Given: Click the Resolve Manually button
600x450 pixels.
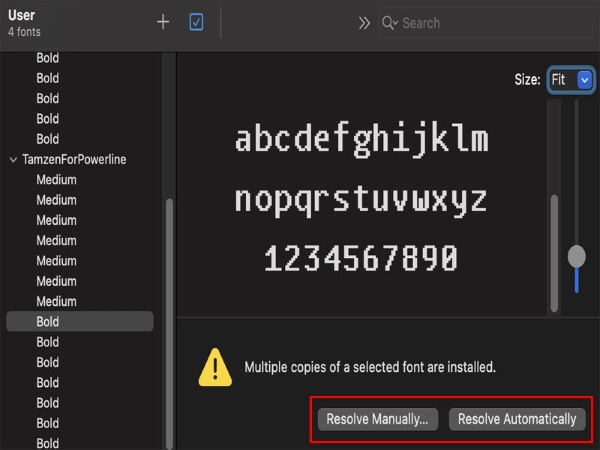Looking at the screenshot, I should 377,420.
